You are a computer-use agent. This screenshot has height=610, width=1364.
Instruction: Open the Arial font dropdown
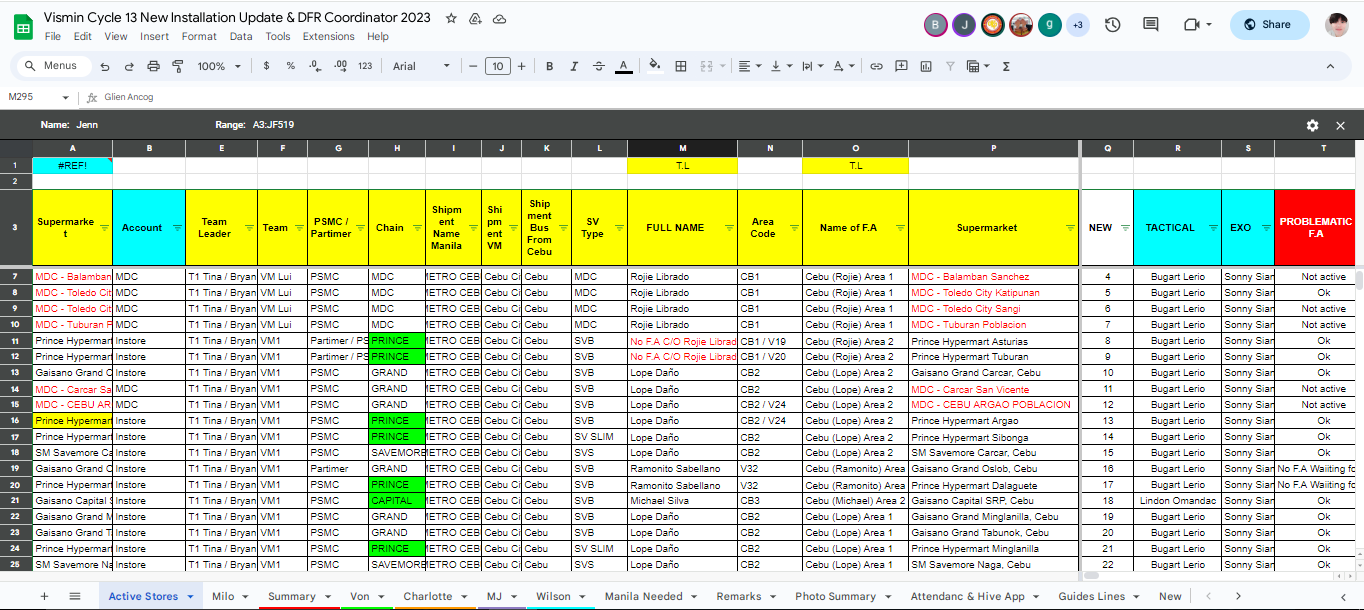[x=421, y=66]
